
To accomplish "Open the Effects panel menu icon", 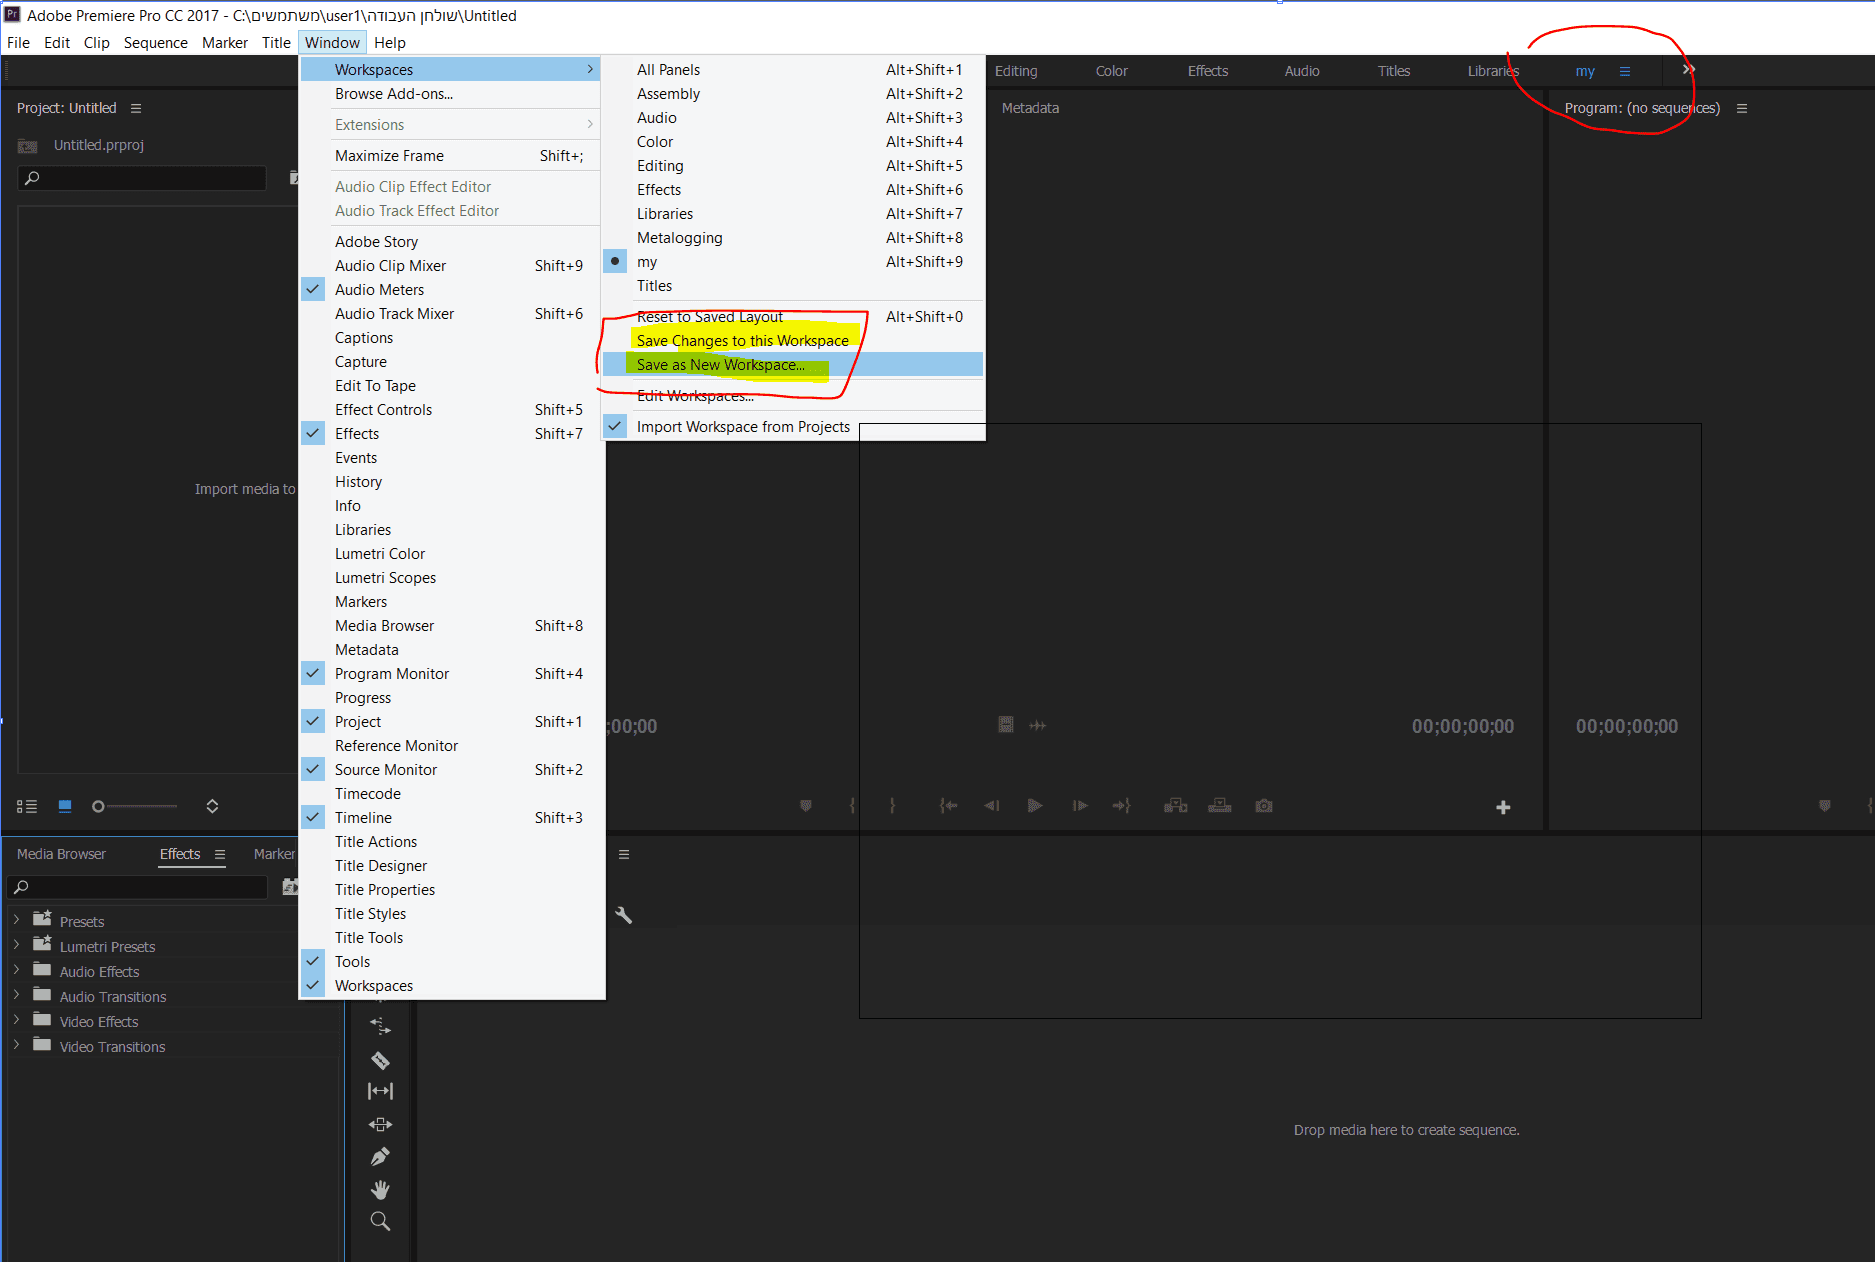I will click(220, 854).
